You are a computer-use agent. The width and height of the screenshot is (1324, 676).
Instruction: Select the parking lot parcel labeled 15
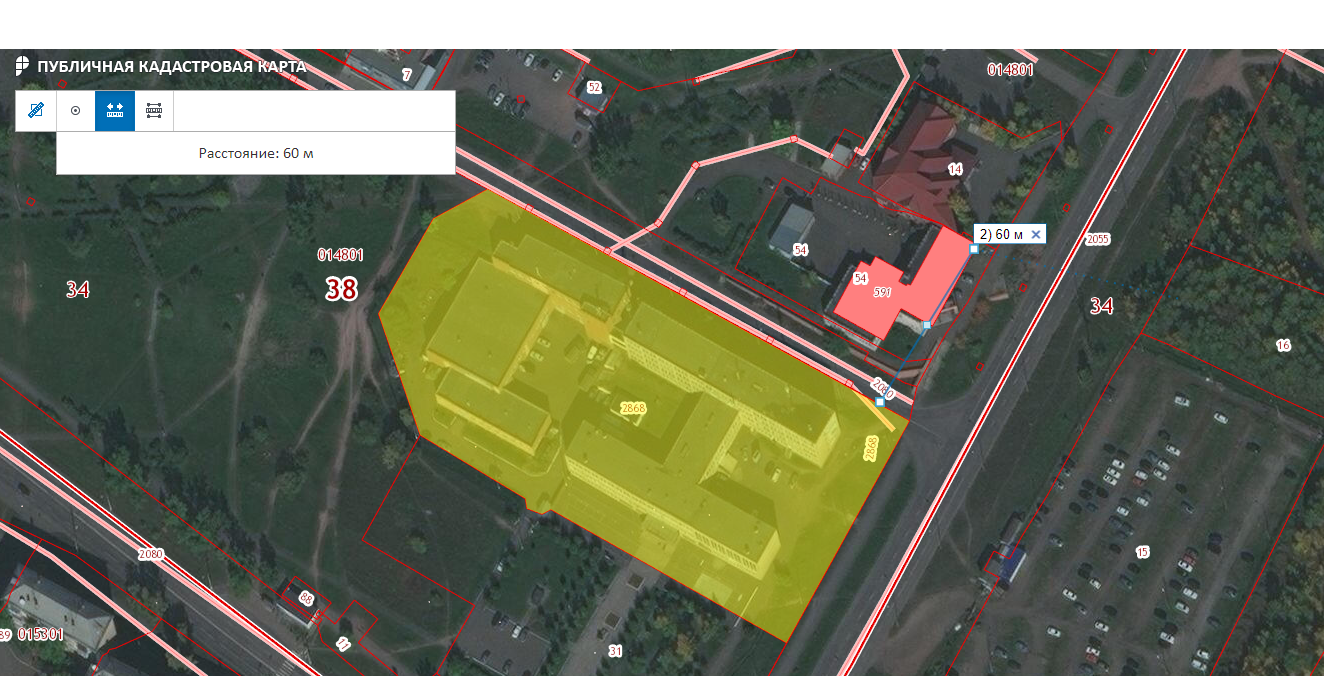click(x=1143, y=552)
